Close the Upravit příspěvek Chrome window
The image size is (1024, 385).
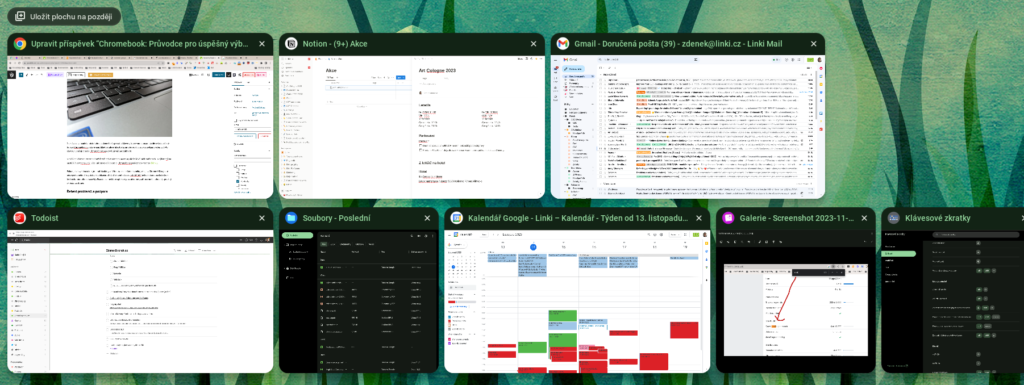point(262,44)
